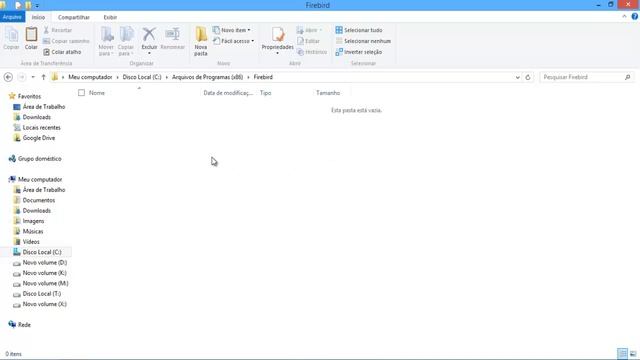Toggle the select-all checkbox in header
Screen dimensions: 640x360
point(81,93)
